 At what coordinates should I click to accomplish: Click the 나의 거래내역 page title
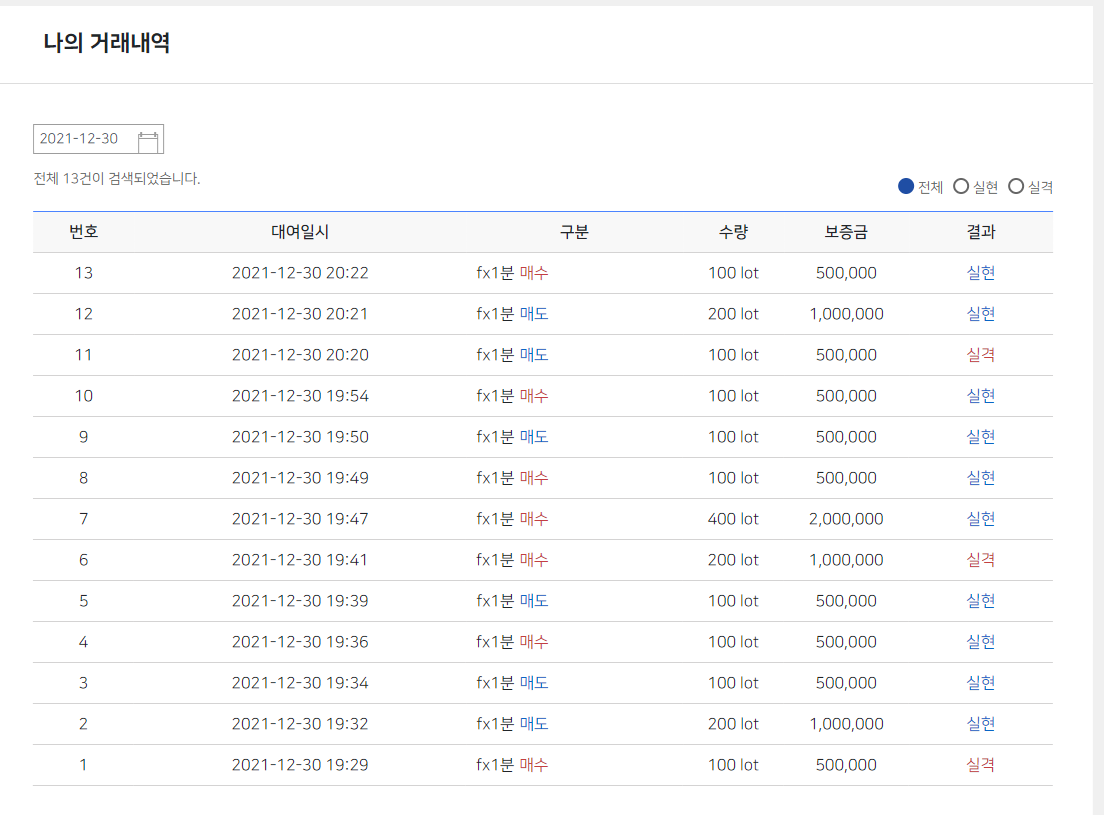coord(106,43)
